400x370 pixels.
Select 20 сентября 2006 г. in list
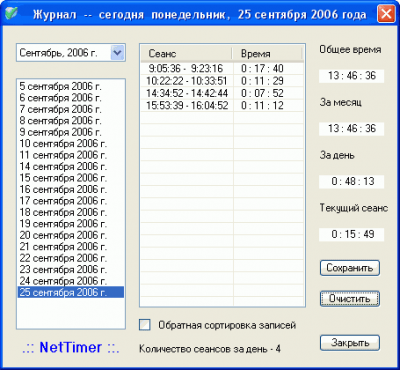pyautogui.click(x=71, y=235)
